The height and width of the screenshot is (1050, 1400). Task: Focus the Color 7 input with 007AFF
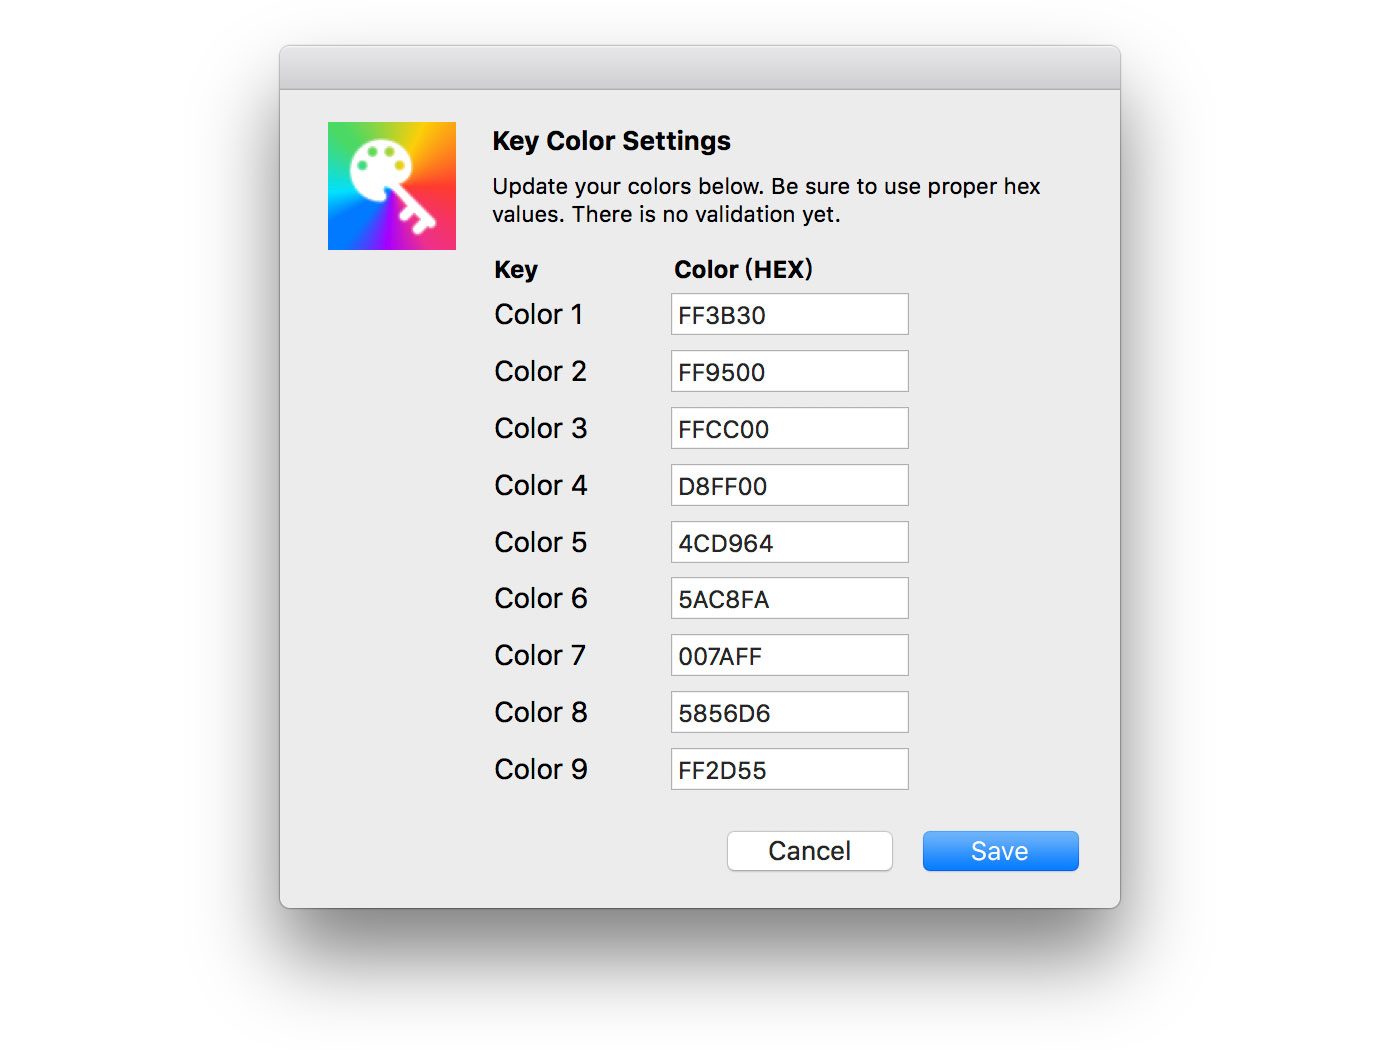click(789, 655)
